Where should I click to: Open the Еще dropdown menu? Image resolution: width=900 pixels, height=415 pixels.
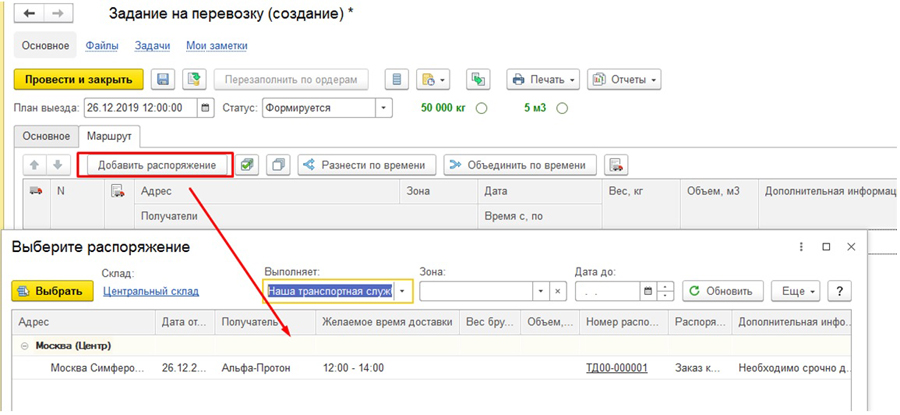tap(798, 291)
